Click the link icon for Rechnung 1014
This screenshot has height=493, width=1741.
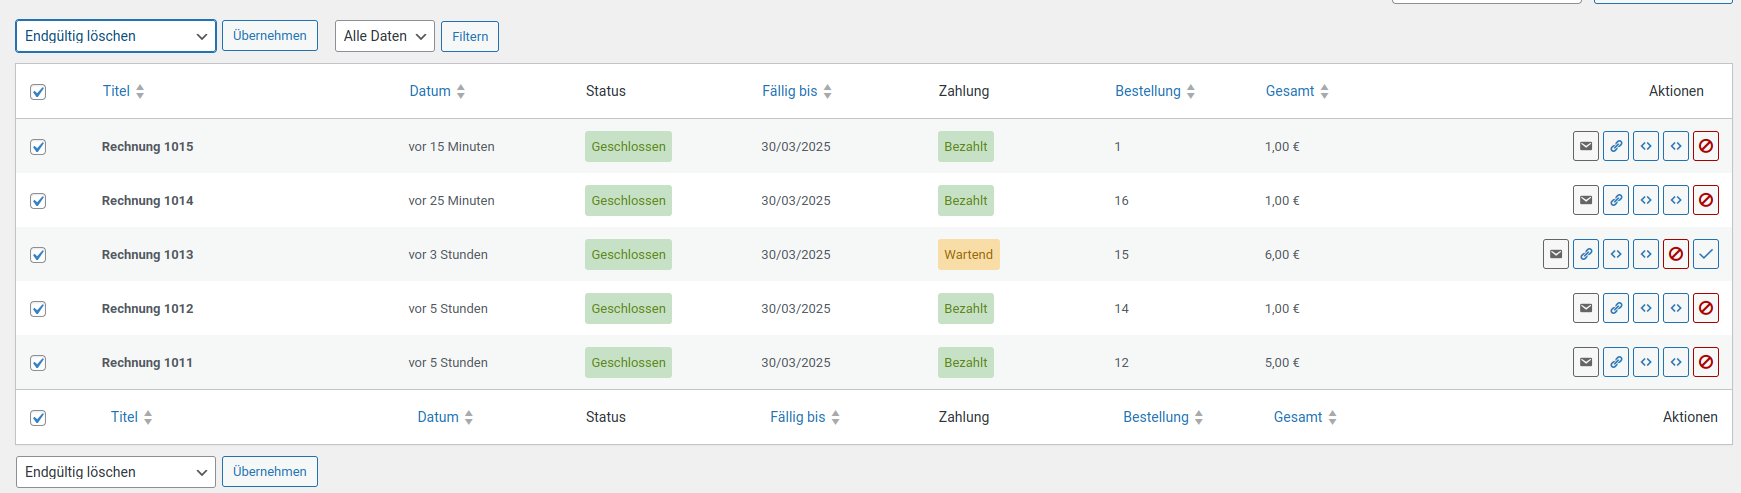(x=1616, y=200)
